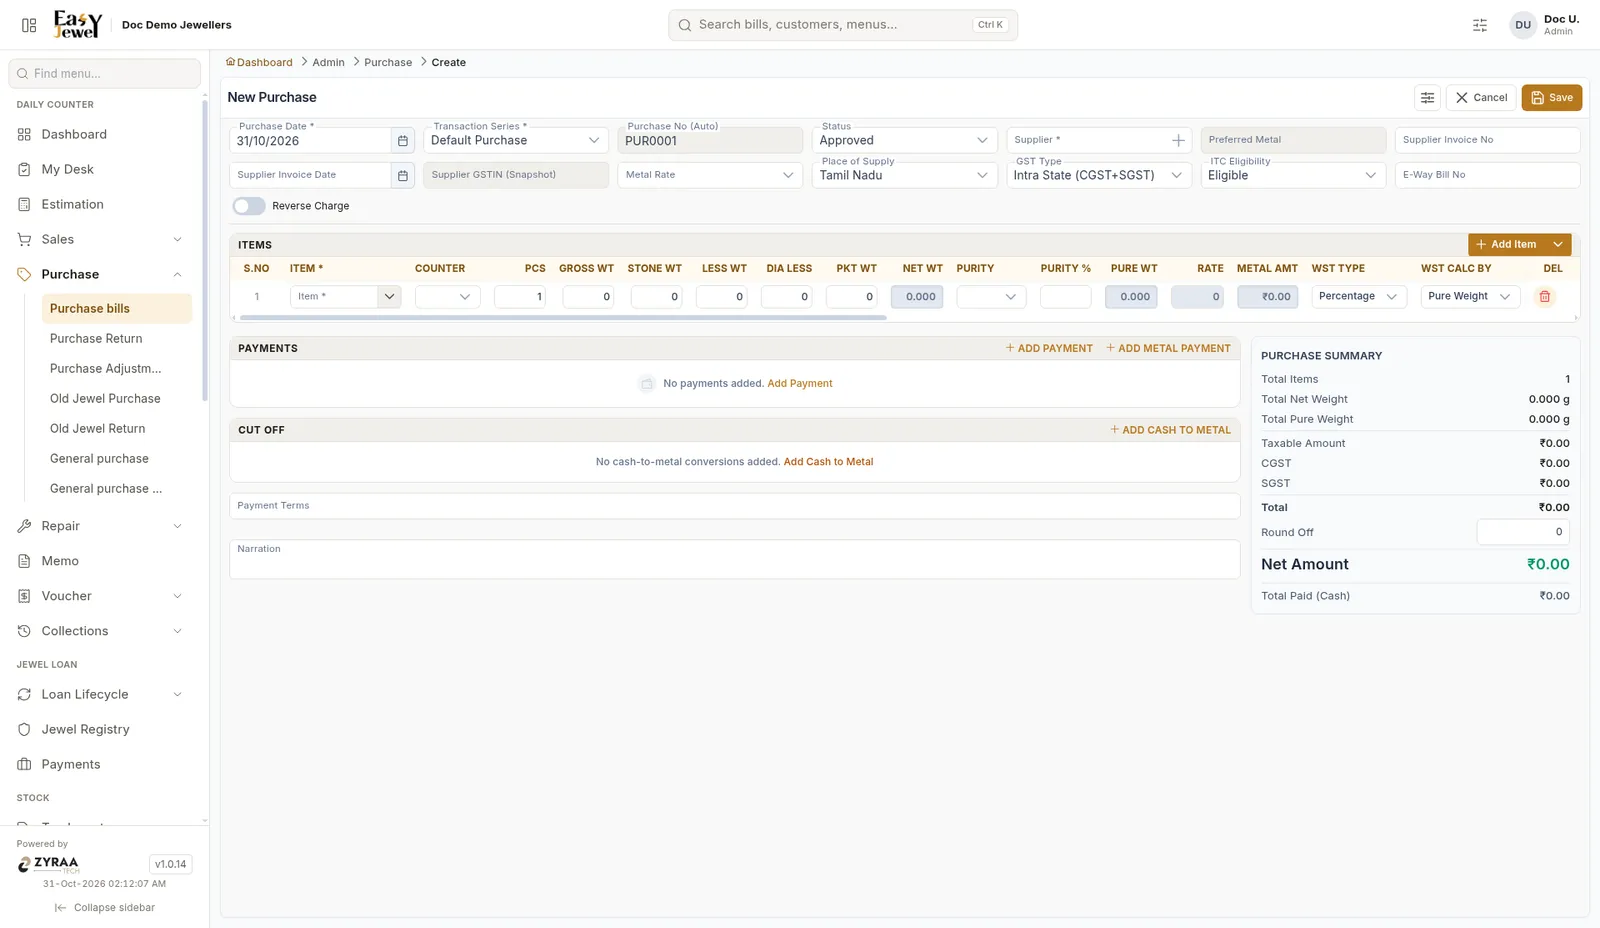Click the items table horizontal scrollbar
Viewport: 1600px width, 928px height.
563,318
